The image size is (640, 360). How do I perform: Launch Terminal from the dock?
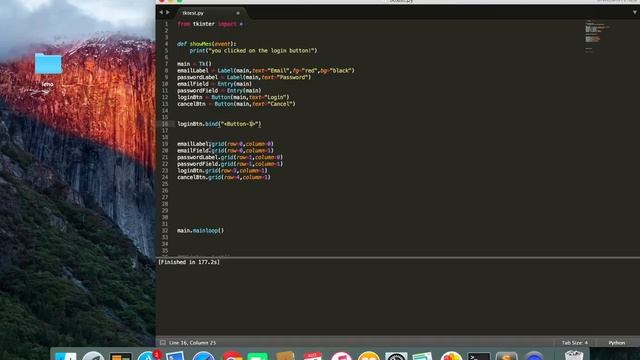click(x=479, y=356)
